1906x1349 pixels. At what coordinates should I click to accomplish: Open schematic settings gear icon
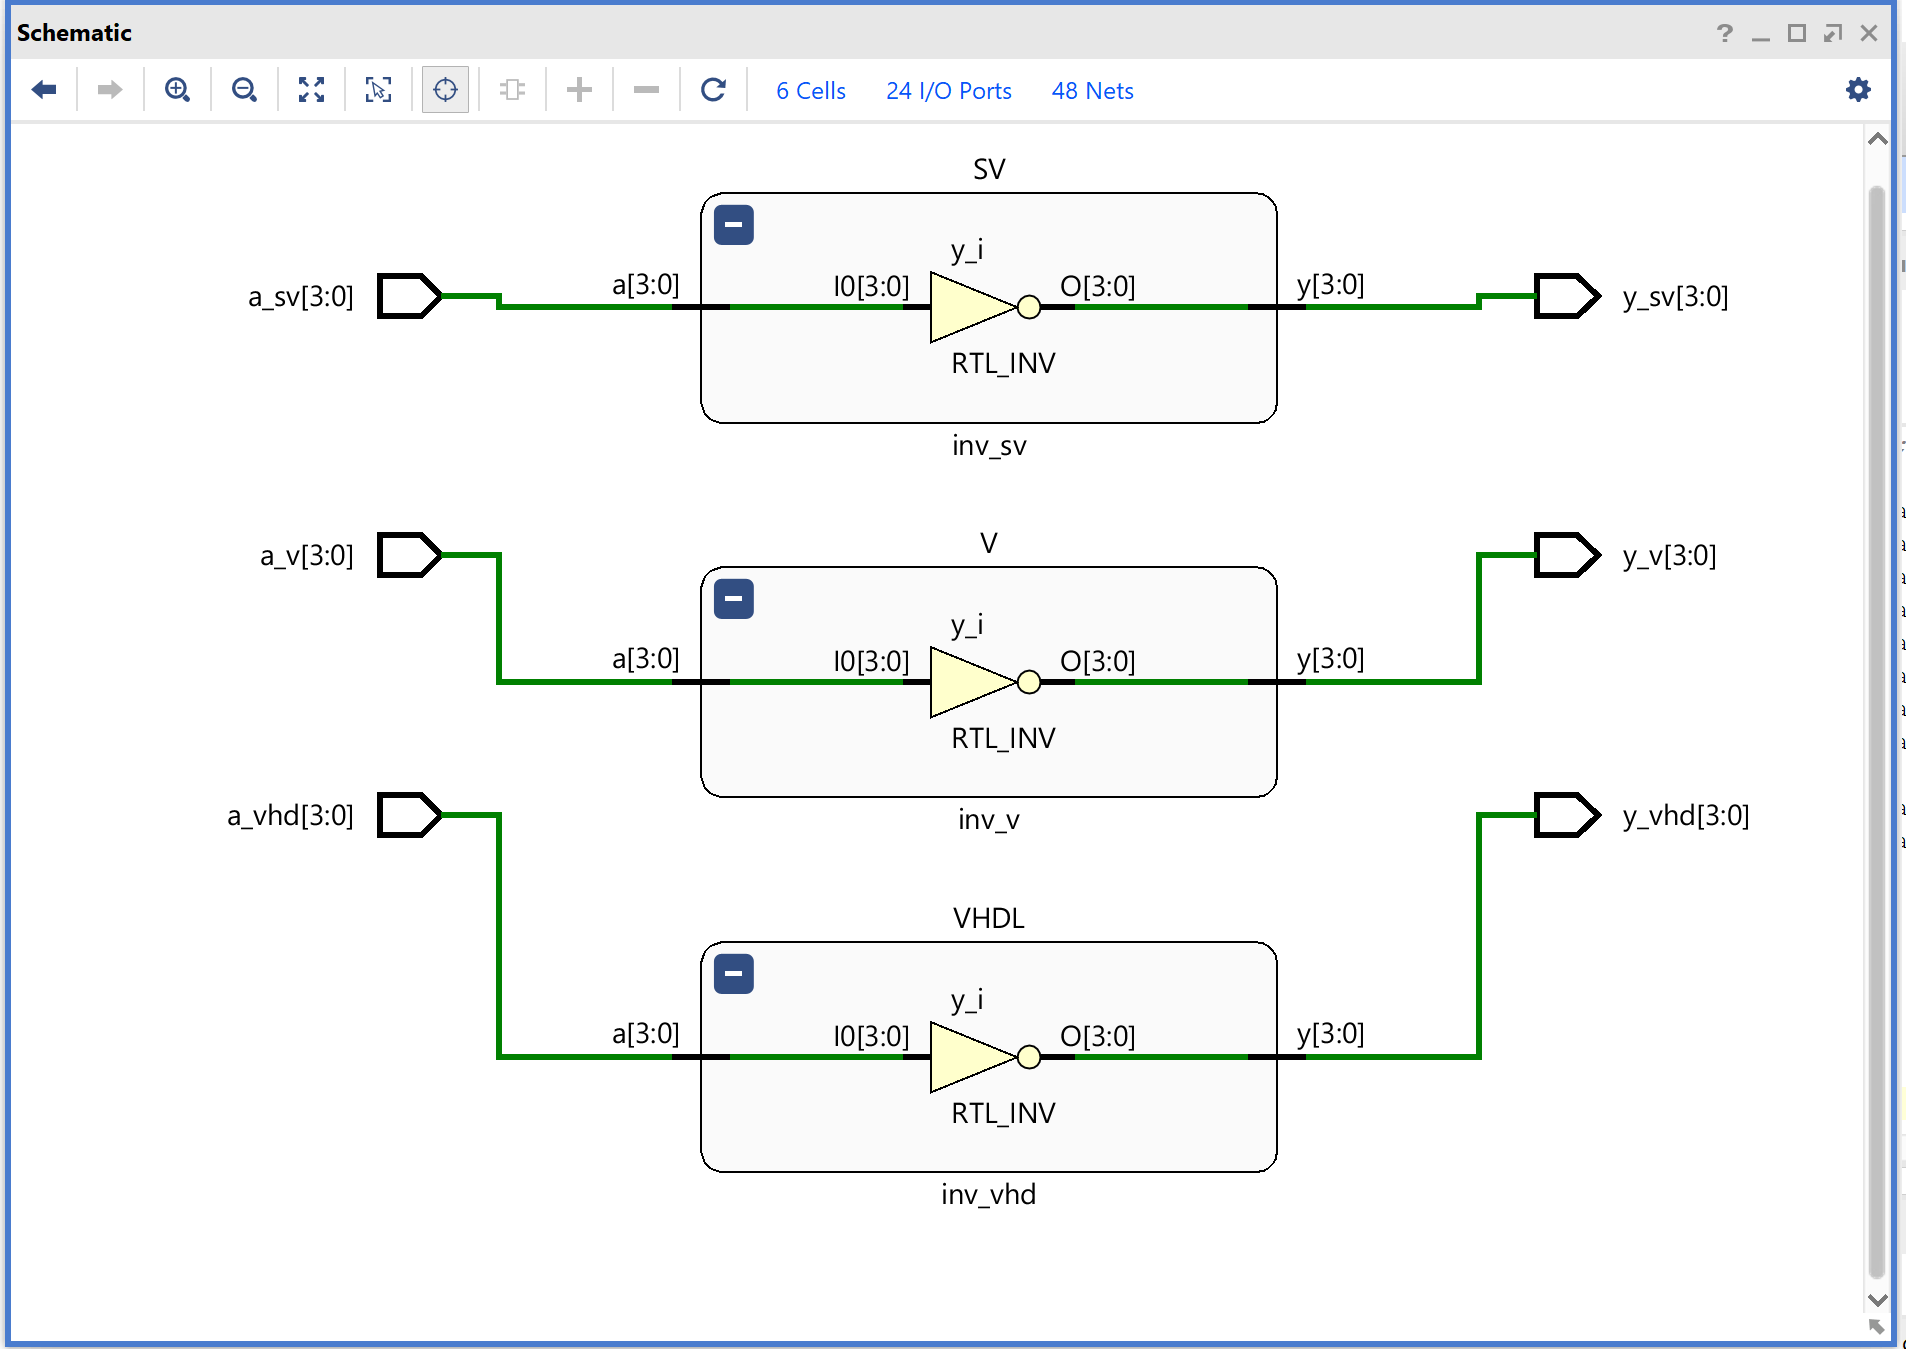[1857, 90]
